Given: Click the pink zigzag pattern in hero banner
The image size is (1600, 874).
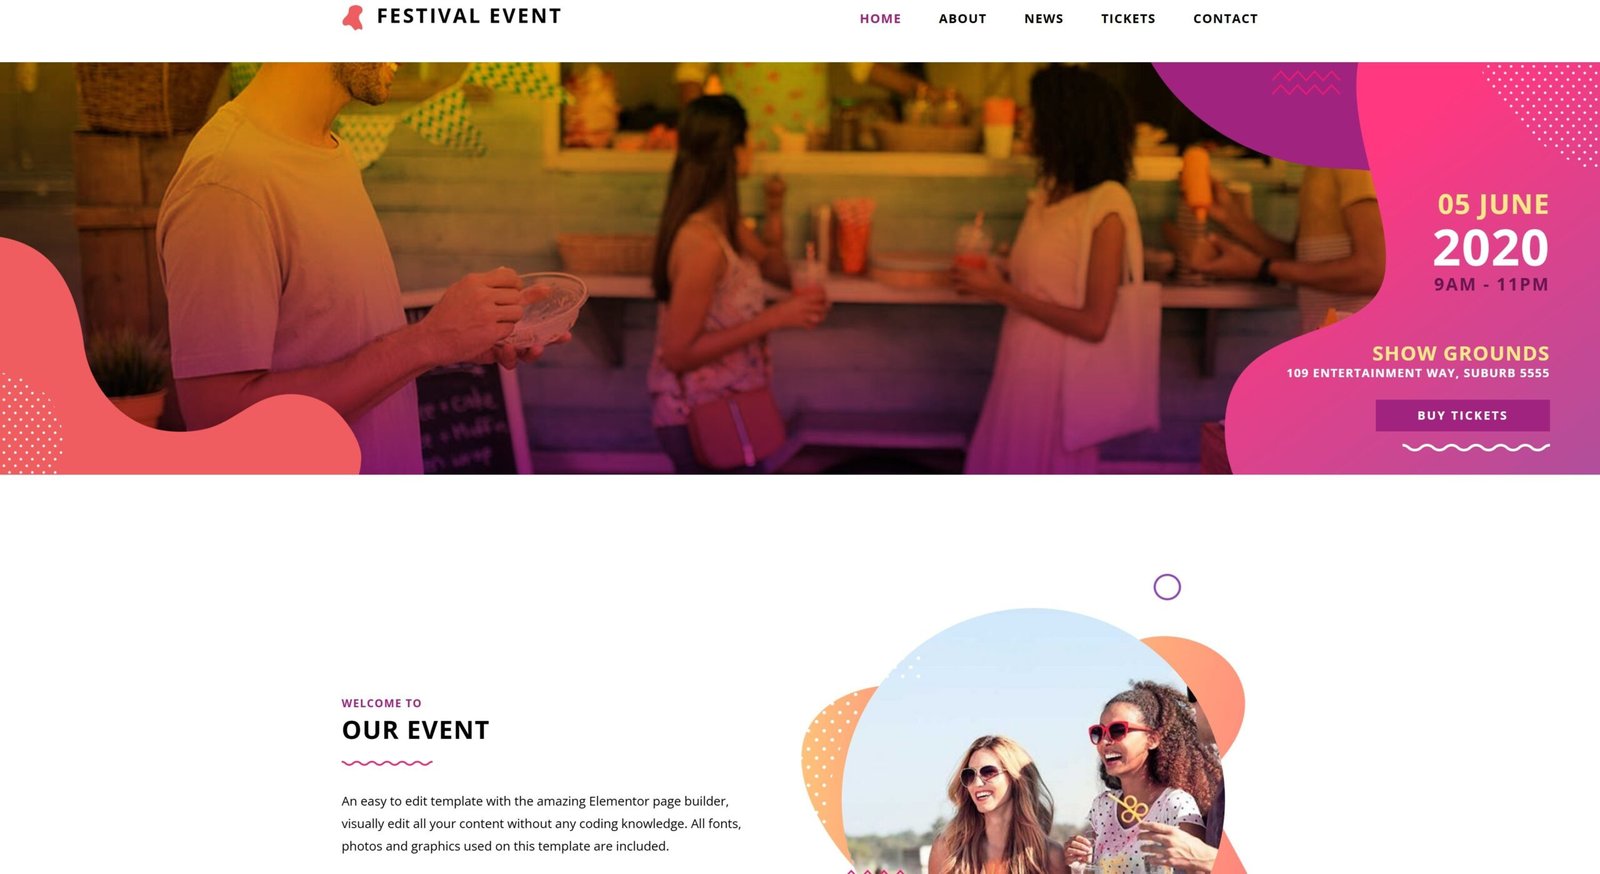Looking at the screenshot, I should [x=1306, y=83].
